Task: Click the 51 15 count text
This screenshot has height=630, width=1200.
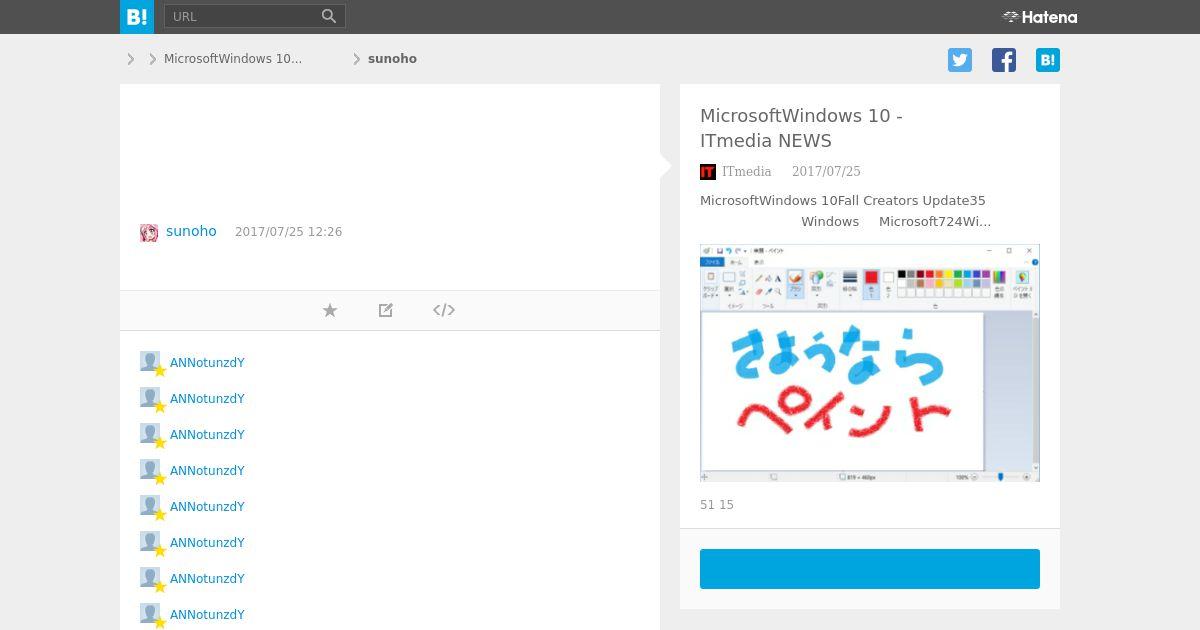Action: [717, 505]
